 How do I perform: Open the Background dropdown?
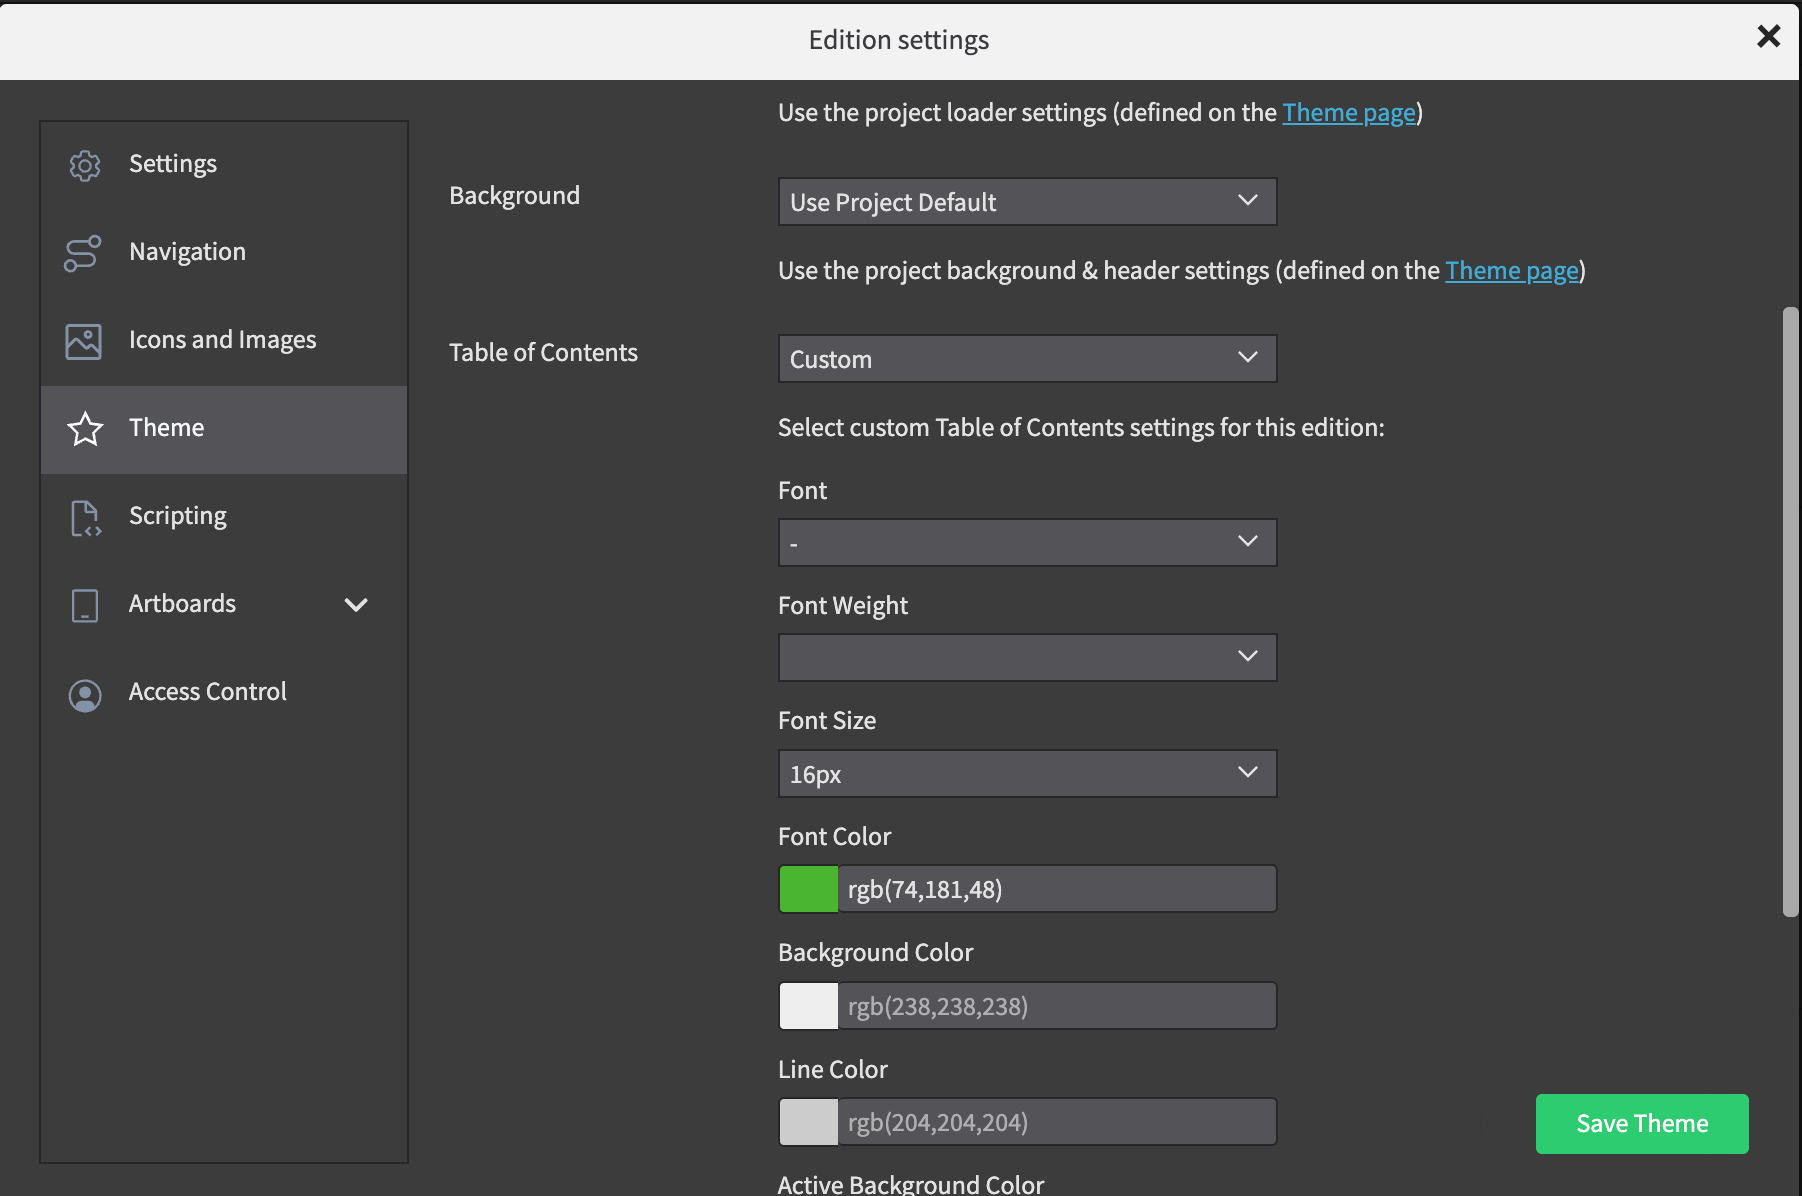coord(1027,202)
